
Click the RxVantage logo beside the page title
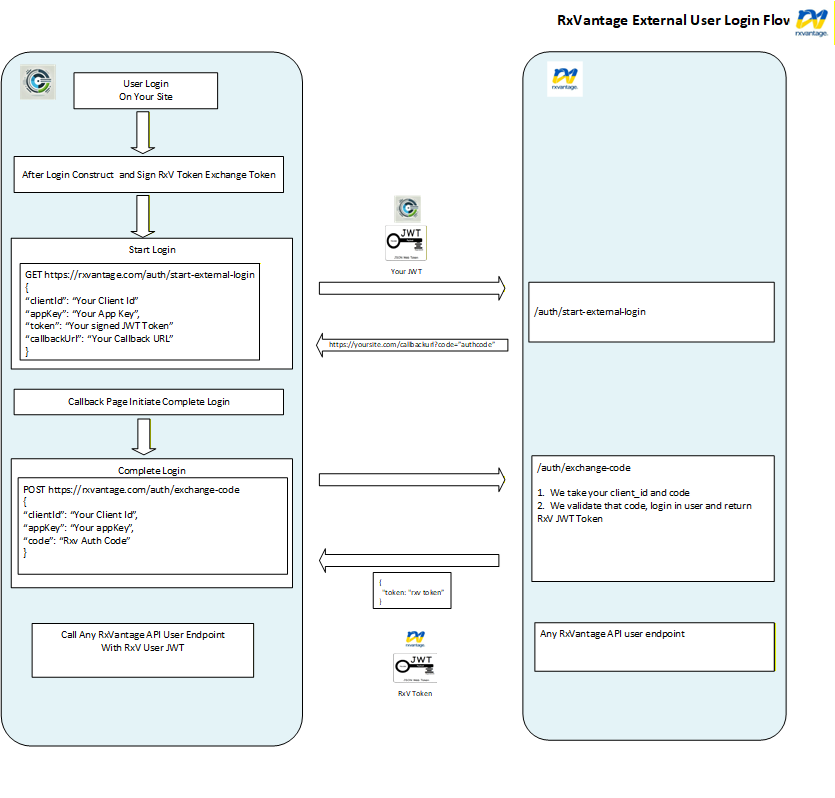[812, 23]
